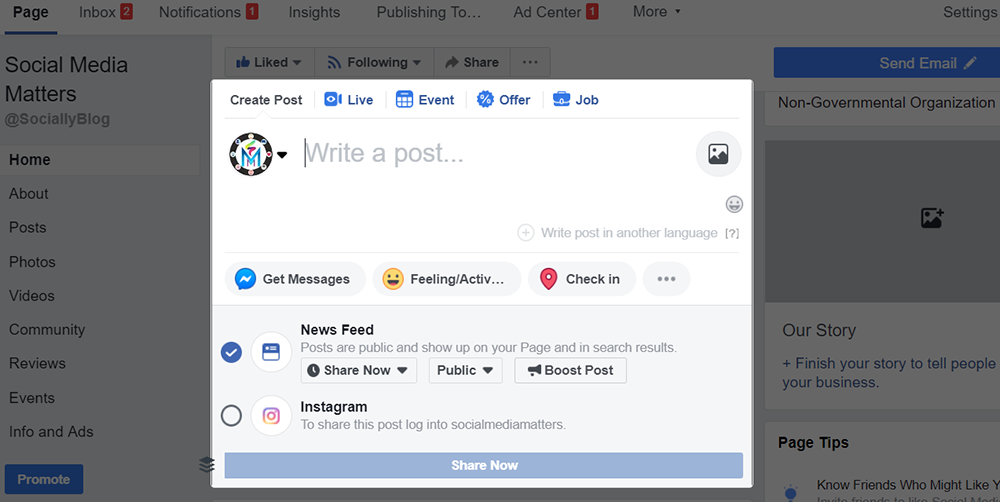Viewport: 1000px width, 502px height.
Task: Click the Boost Post button
Action: pyautogui.click(x=571, y=371)
